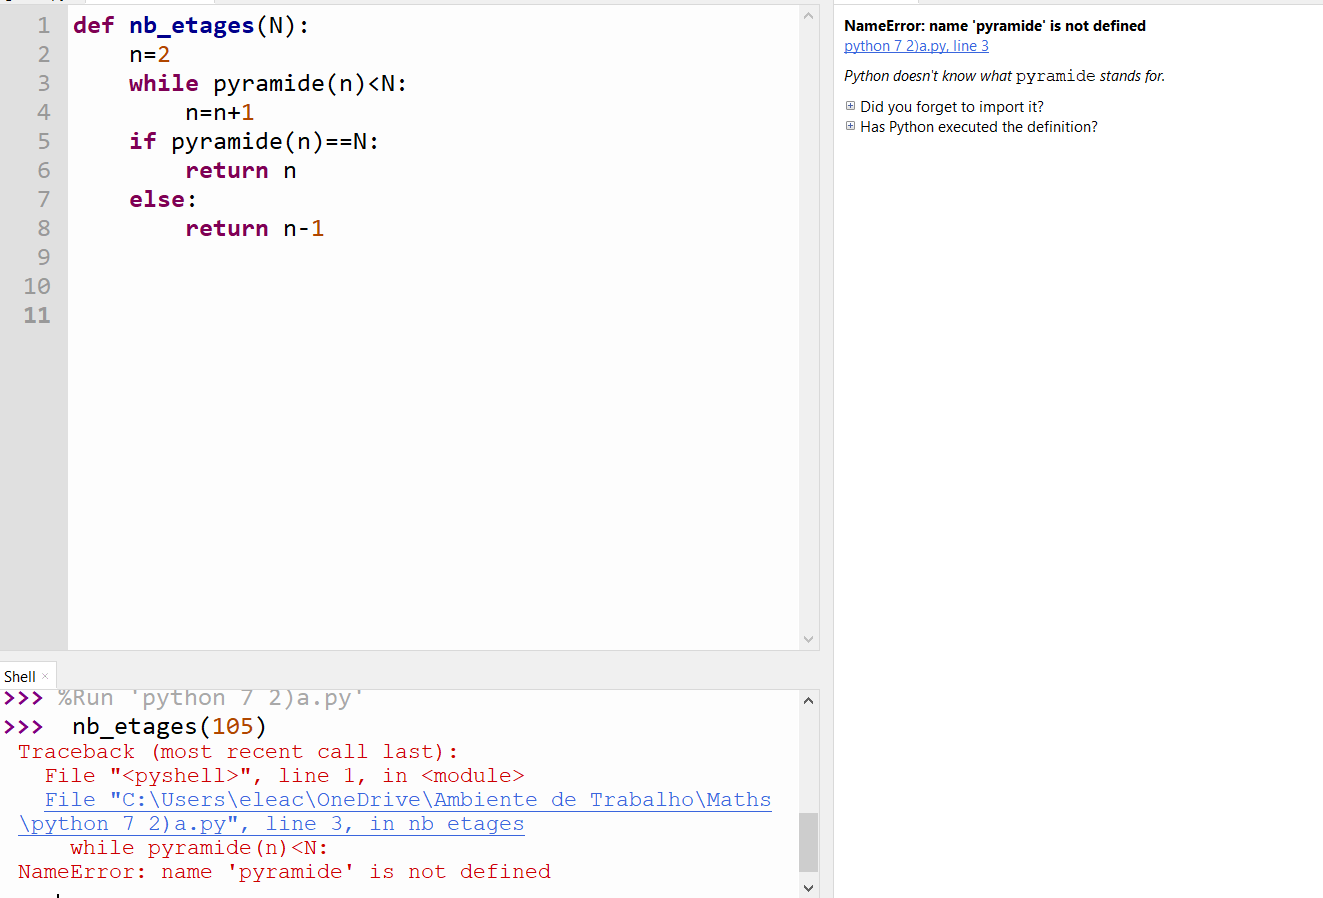Screen dimensions: 1323x898
Task: Place cursor on 'return n-1' line
Action: point(254,229)
